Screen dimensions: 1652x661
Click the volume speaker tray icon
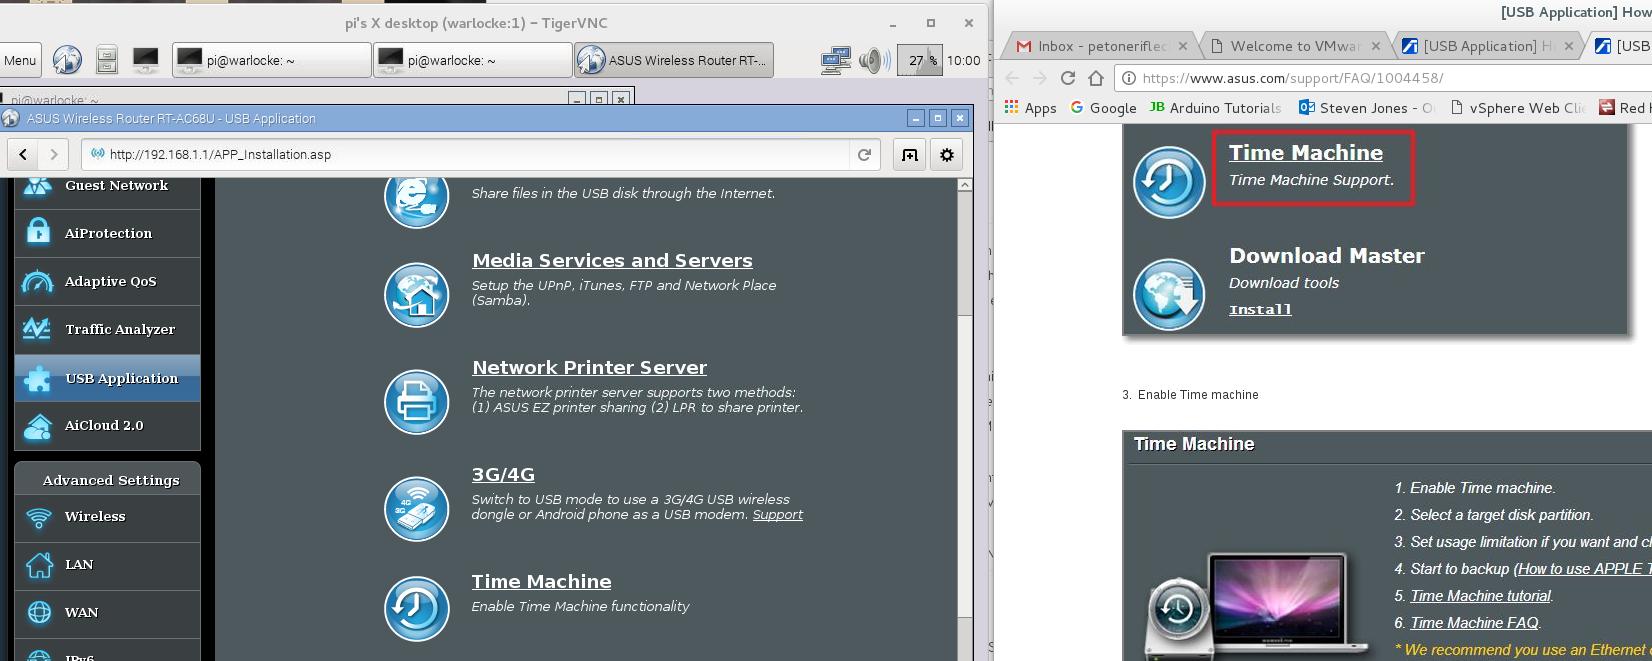[x=873, y=60]
